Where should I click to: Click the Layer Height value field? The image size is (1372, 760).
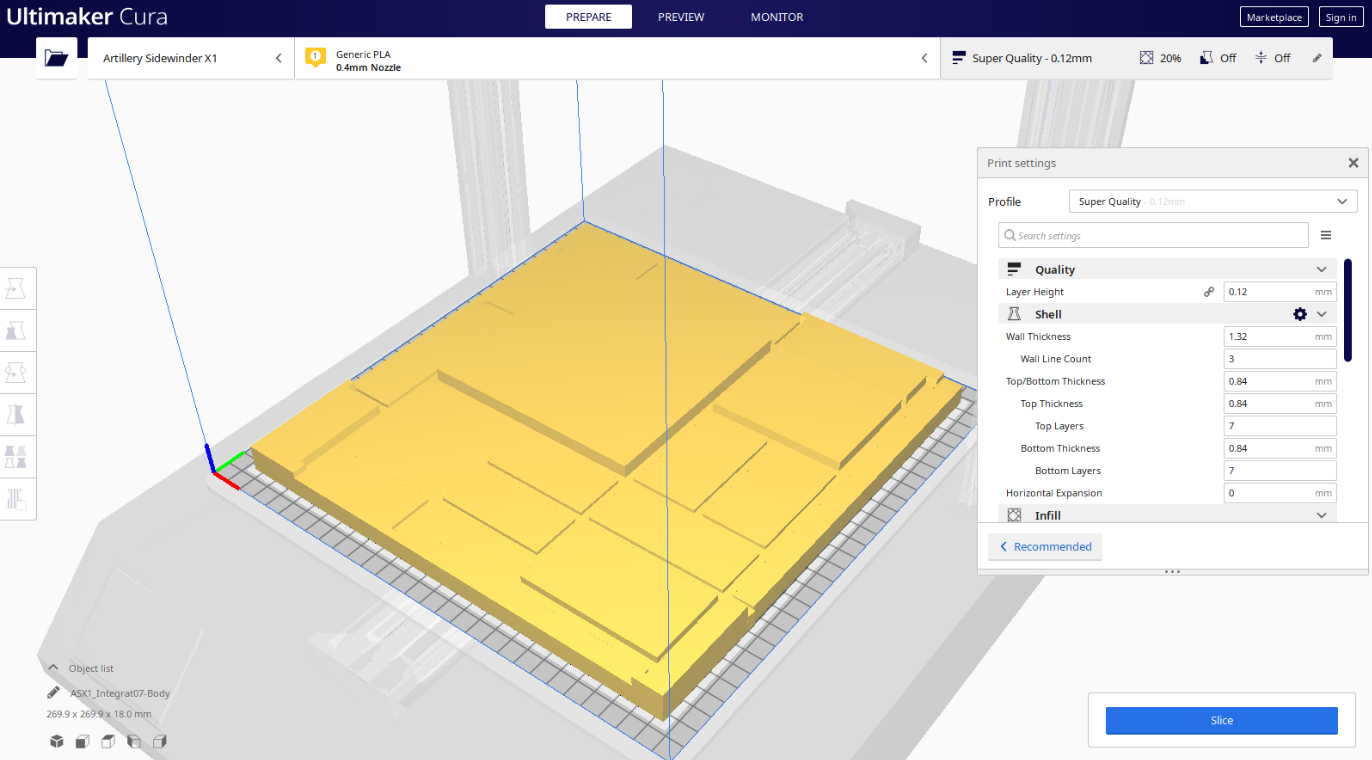click(x=1280, y=292)
